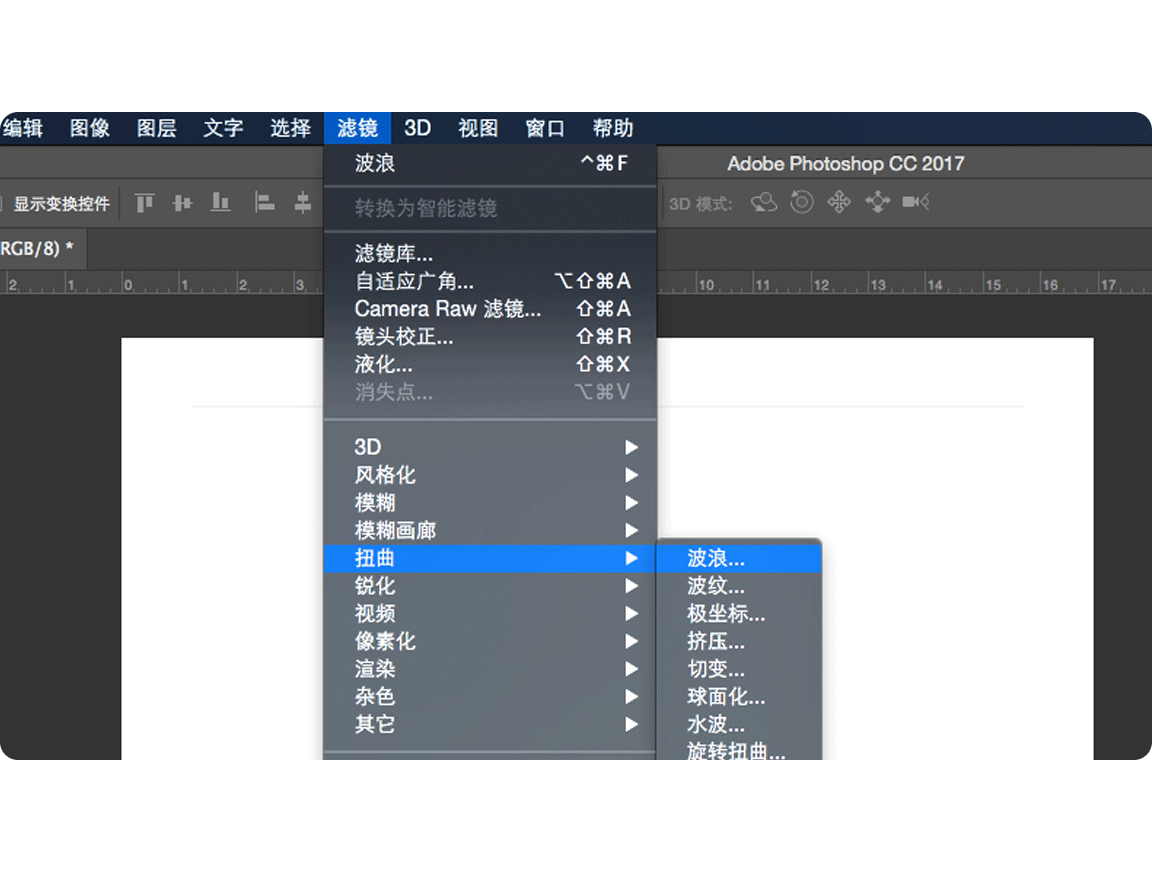Expand the 模糊画廊 submenu

click(x=490, y=530)
